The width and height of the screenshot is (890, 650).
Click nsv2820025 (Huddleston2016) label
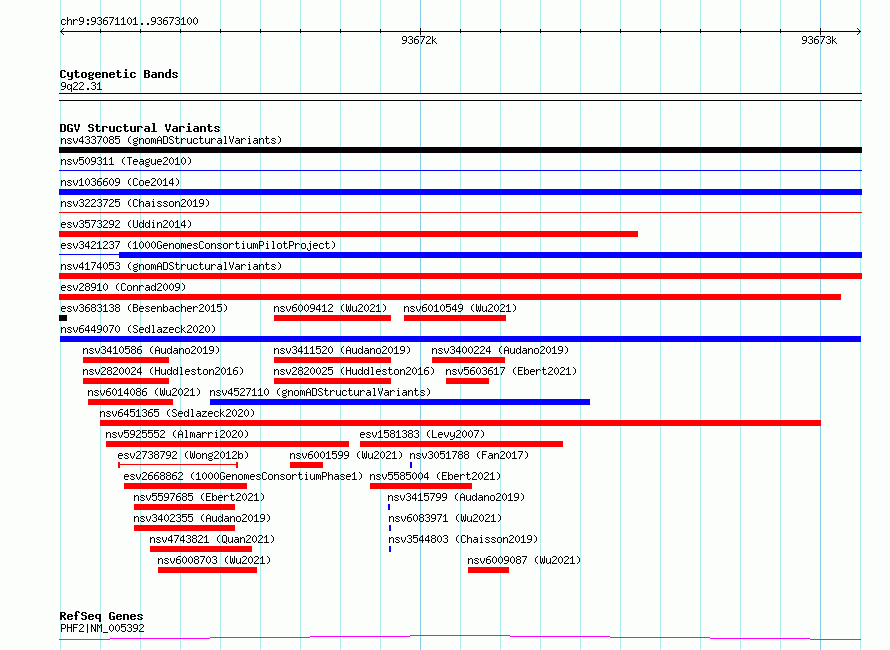pyautogui.click(x=354, y=371)
